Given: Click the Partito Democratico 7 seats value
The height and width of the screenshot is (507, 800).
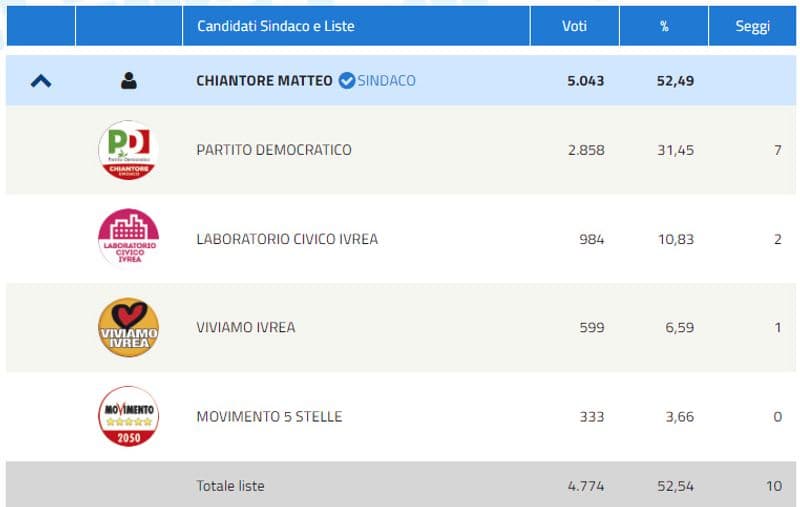Looking at the screenshot, I should coord(777,150).
